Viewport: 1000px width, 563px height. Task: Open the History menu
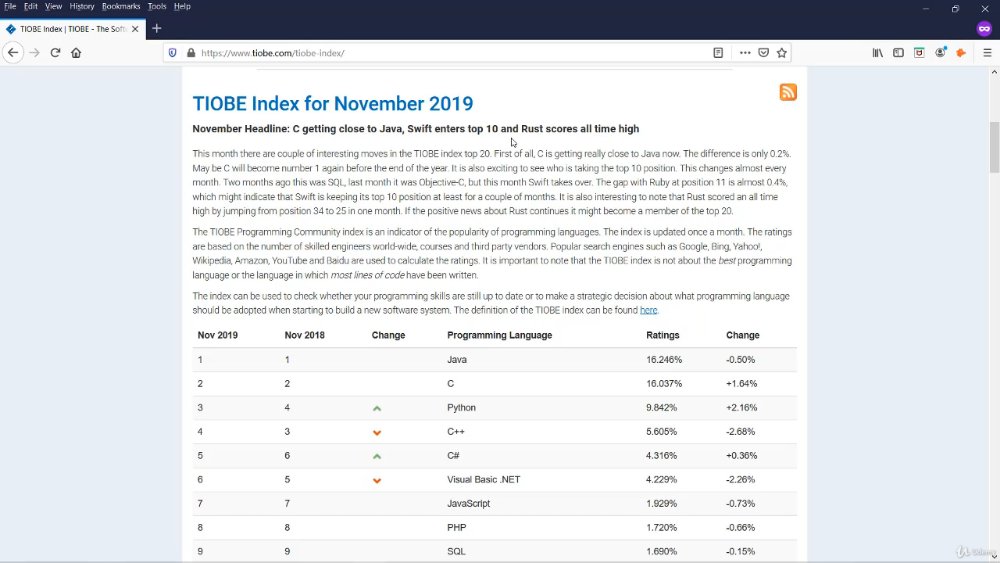point(82,6)
